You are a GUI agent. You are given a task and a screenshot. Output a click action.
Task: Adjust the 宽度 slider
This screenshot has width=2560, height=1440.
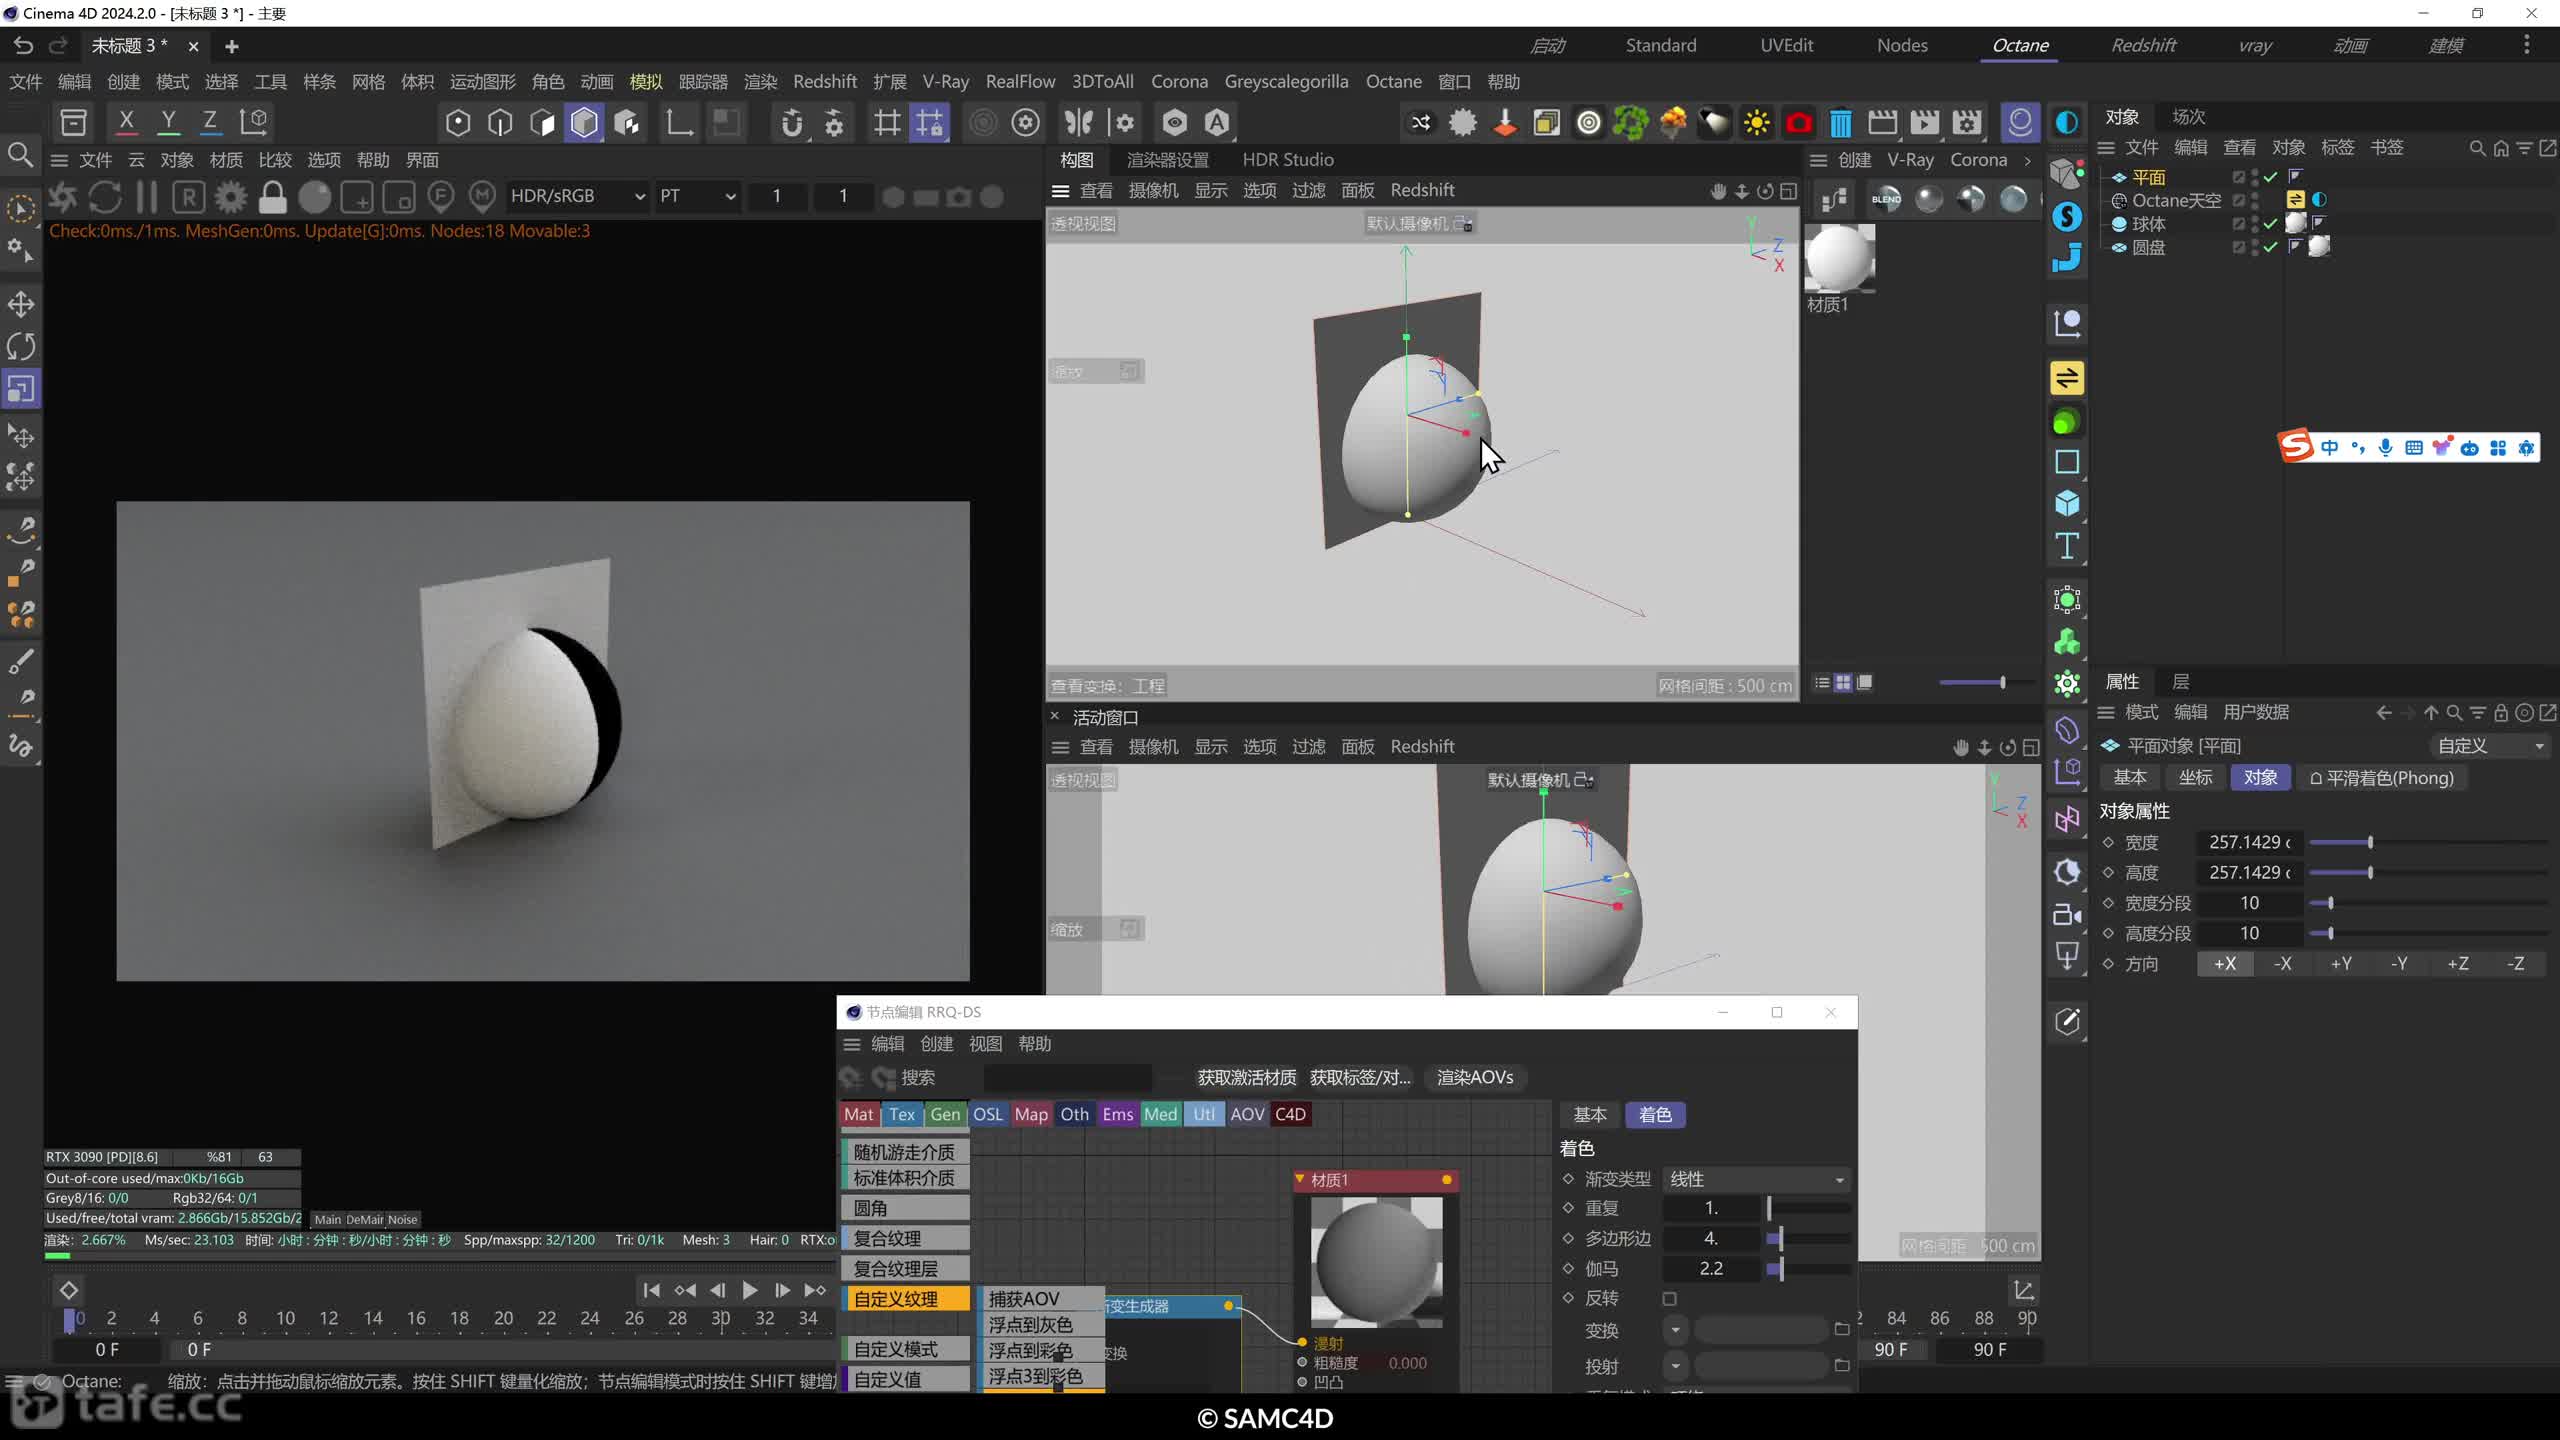pos(2428,843)
